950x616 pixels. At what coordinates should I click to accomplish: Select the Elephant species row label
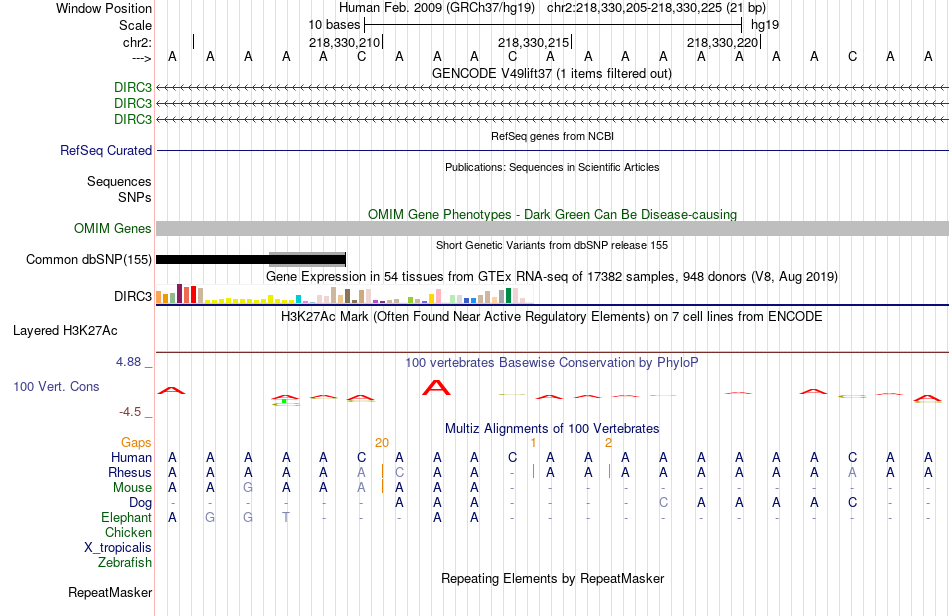tap(126, 517)
